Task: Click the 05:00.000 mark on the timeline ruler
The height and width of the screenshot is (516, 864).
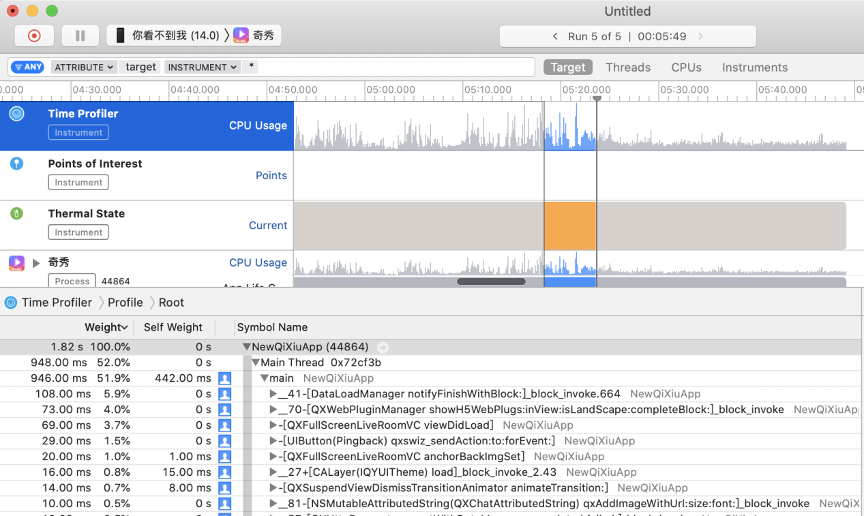Action: tap(391, 90)
